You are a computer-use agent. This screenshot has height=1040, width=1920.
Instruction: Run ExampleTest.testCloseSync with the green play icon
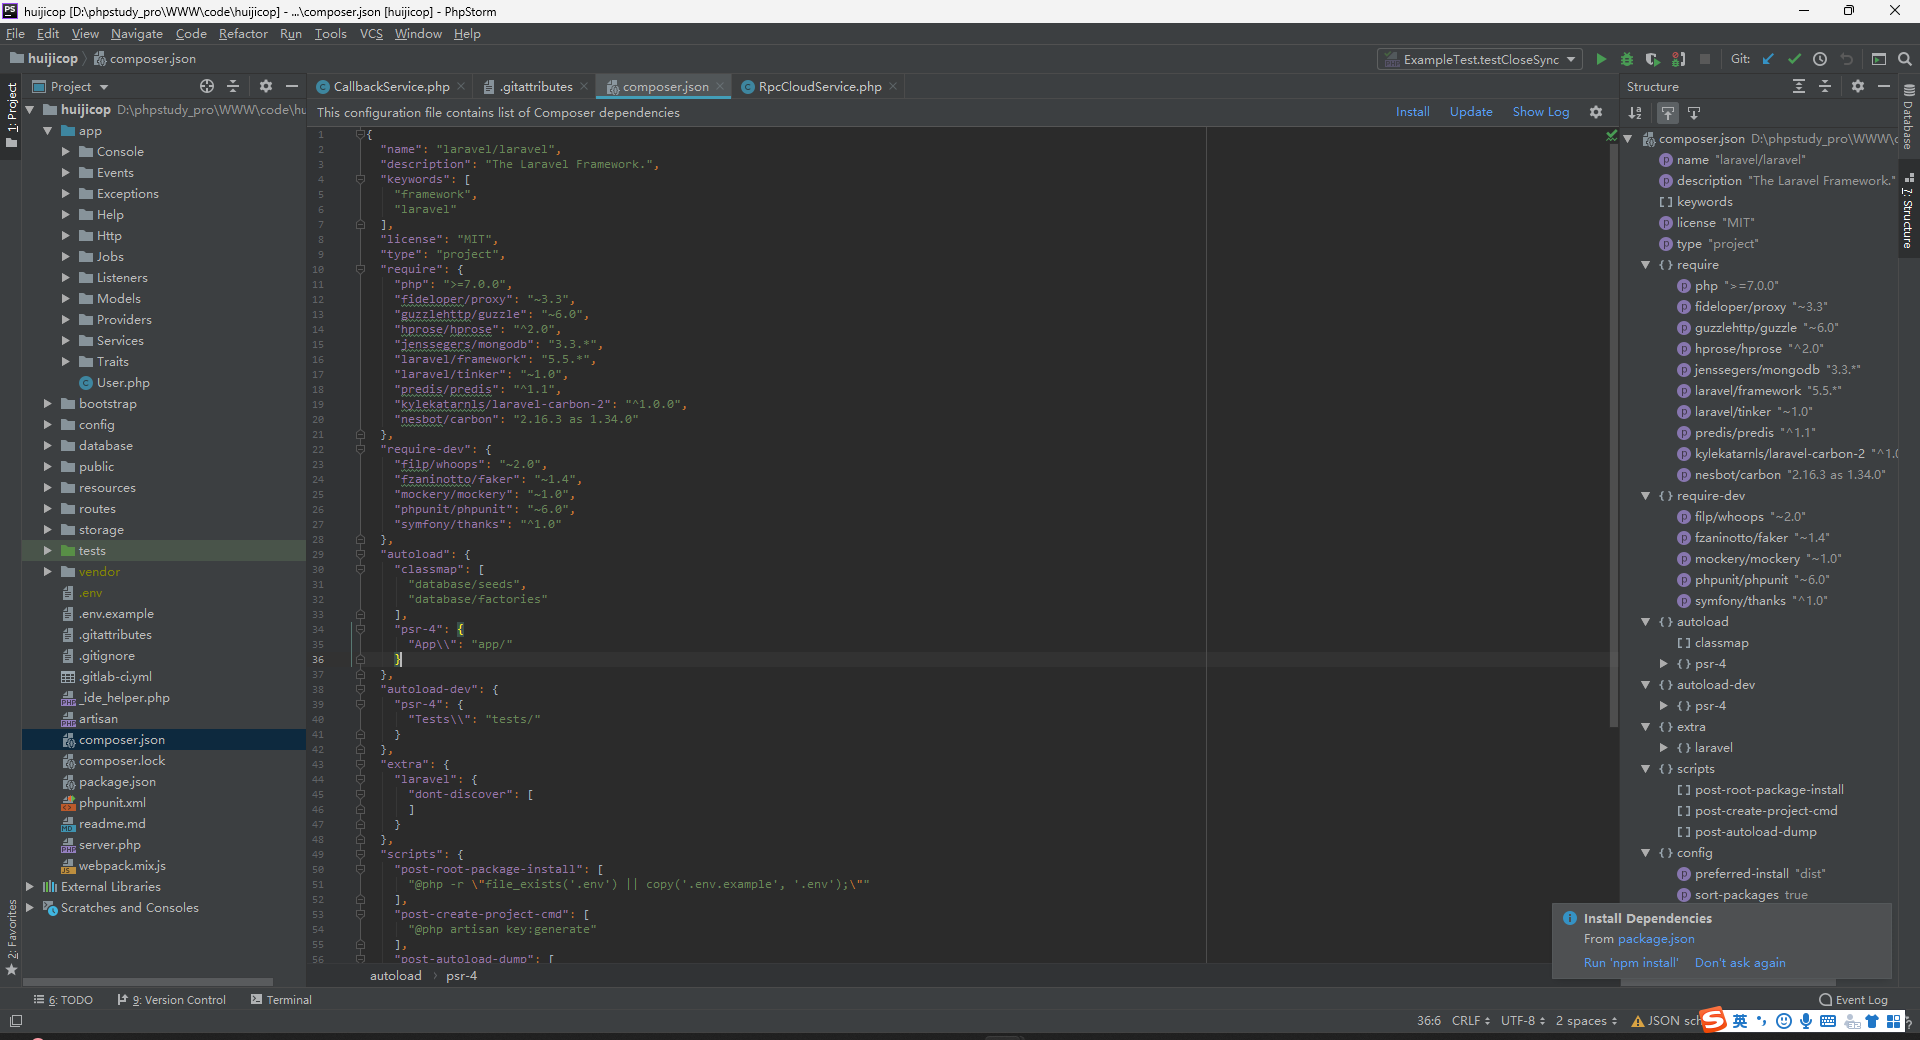[x=1601, y=59]
